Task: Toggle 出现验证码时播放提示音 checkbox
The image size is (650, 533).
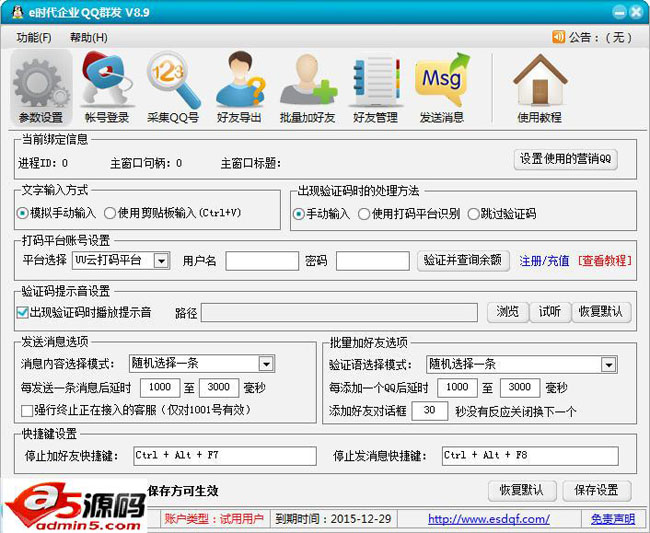Action: (x=24, y=312)
